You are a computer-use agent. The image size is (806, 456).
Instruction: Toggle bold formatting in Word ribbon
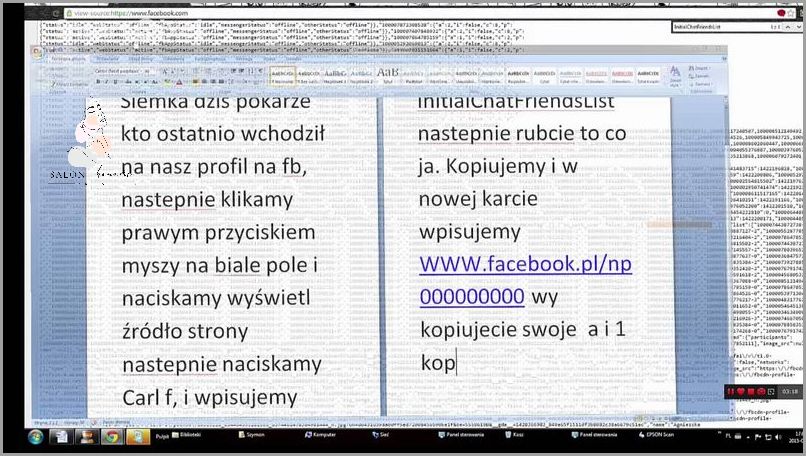98,82
